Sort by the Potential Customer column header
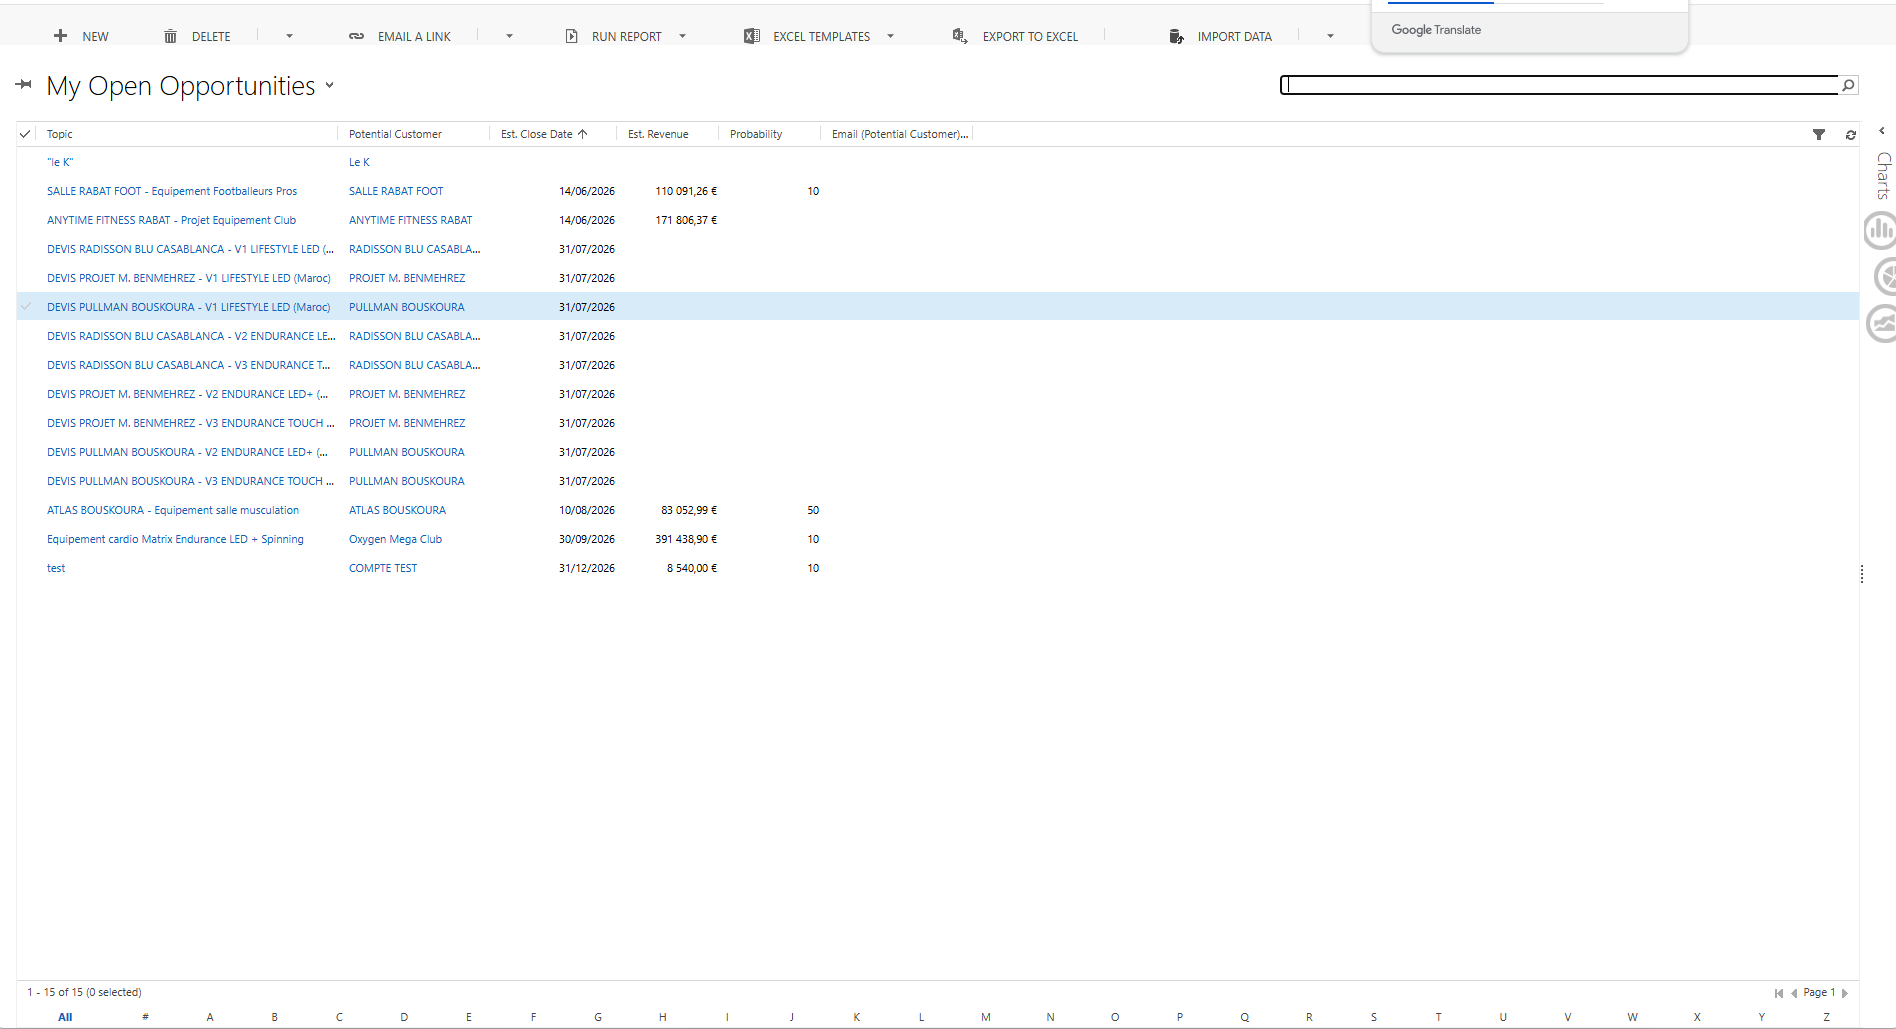 (x=395, y=134)
